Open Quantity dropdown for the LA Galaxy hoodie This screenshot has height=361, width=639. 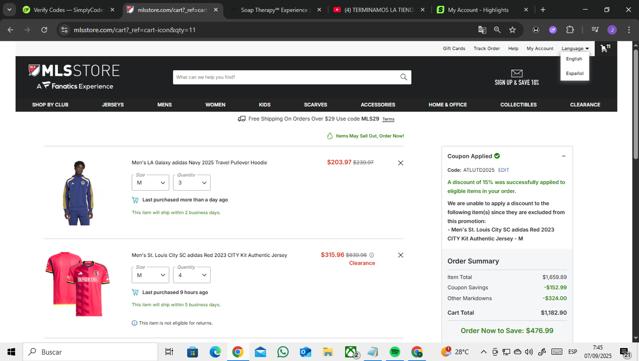pos(192,183)
